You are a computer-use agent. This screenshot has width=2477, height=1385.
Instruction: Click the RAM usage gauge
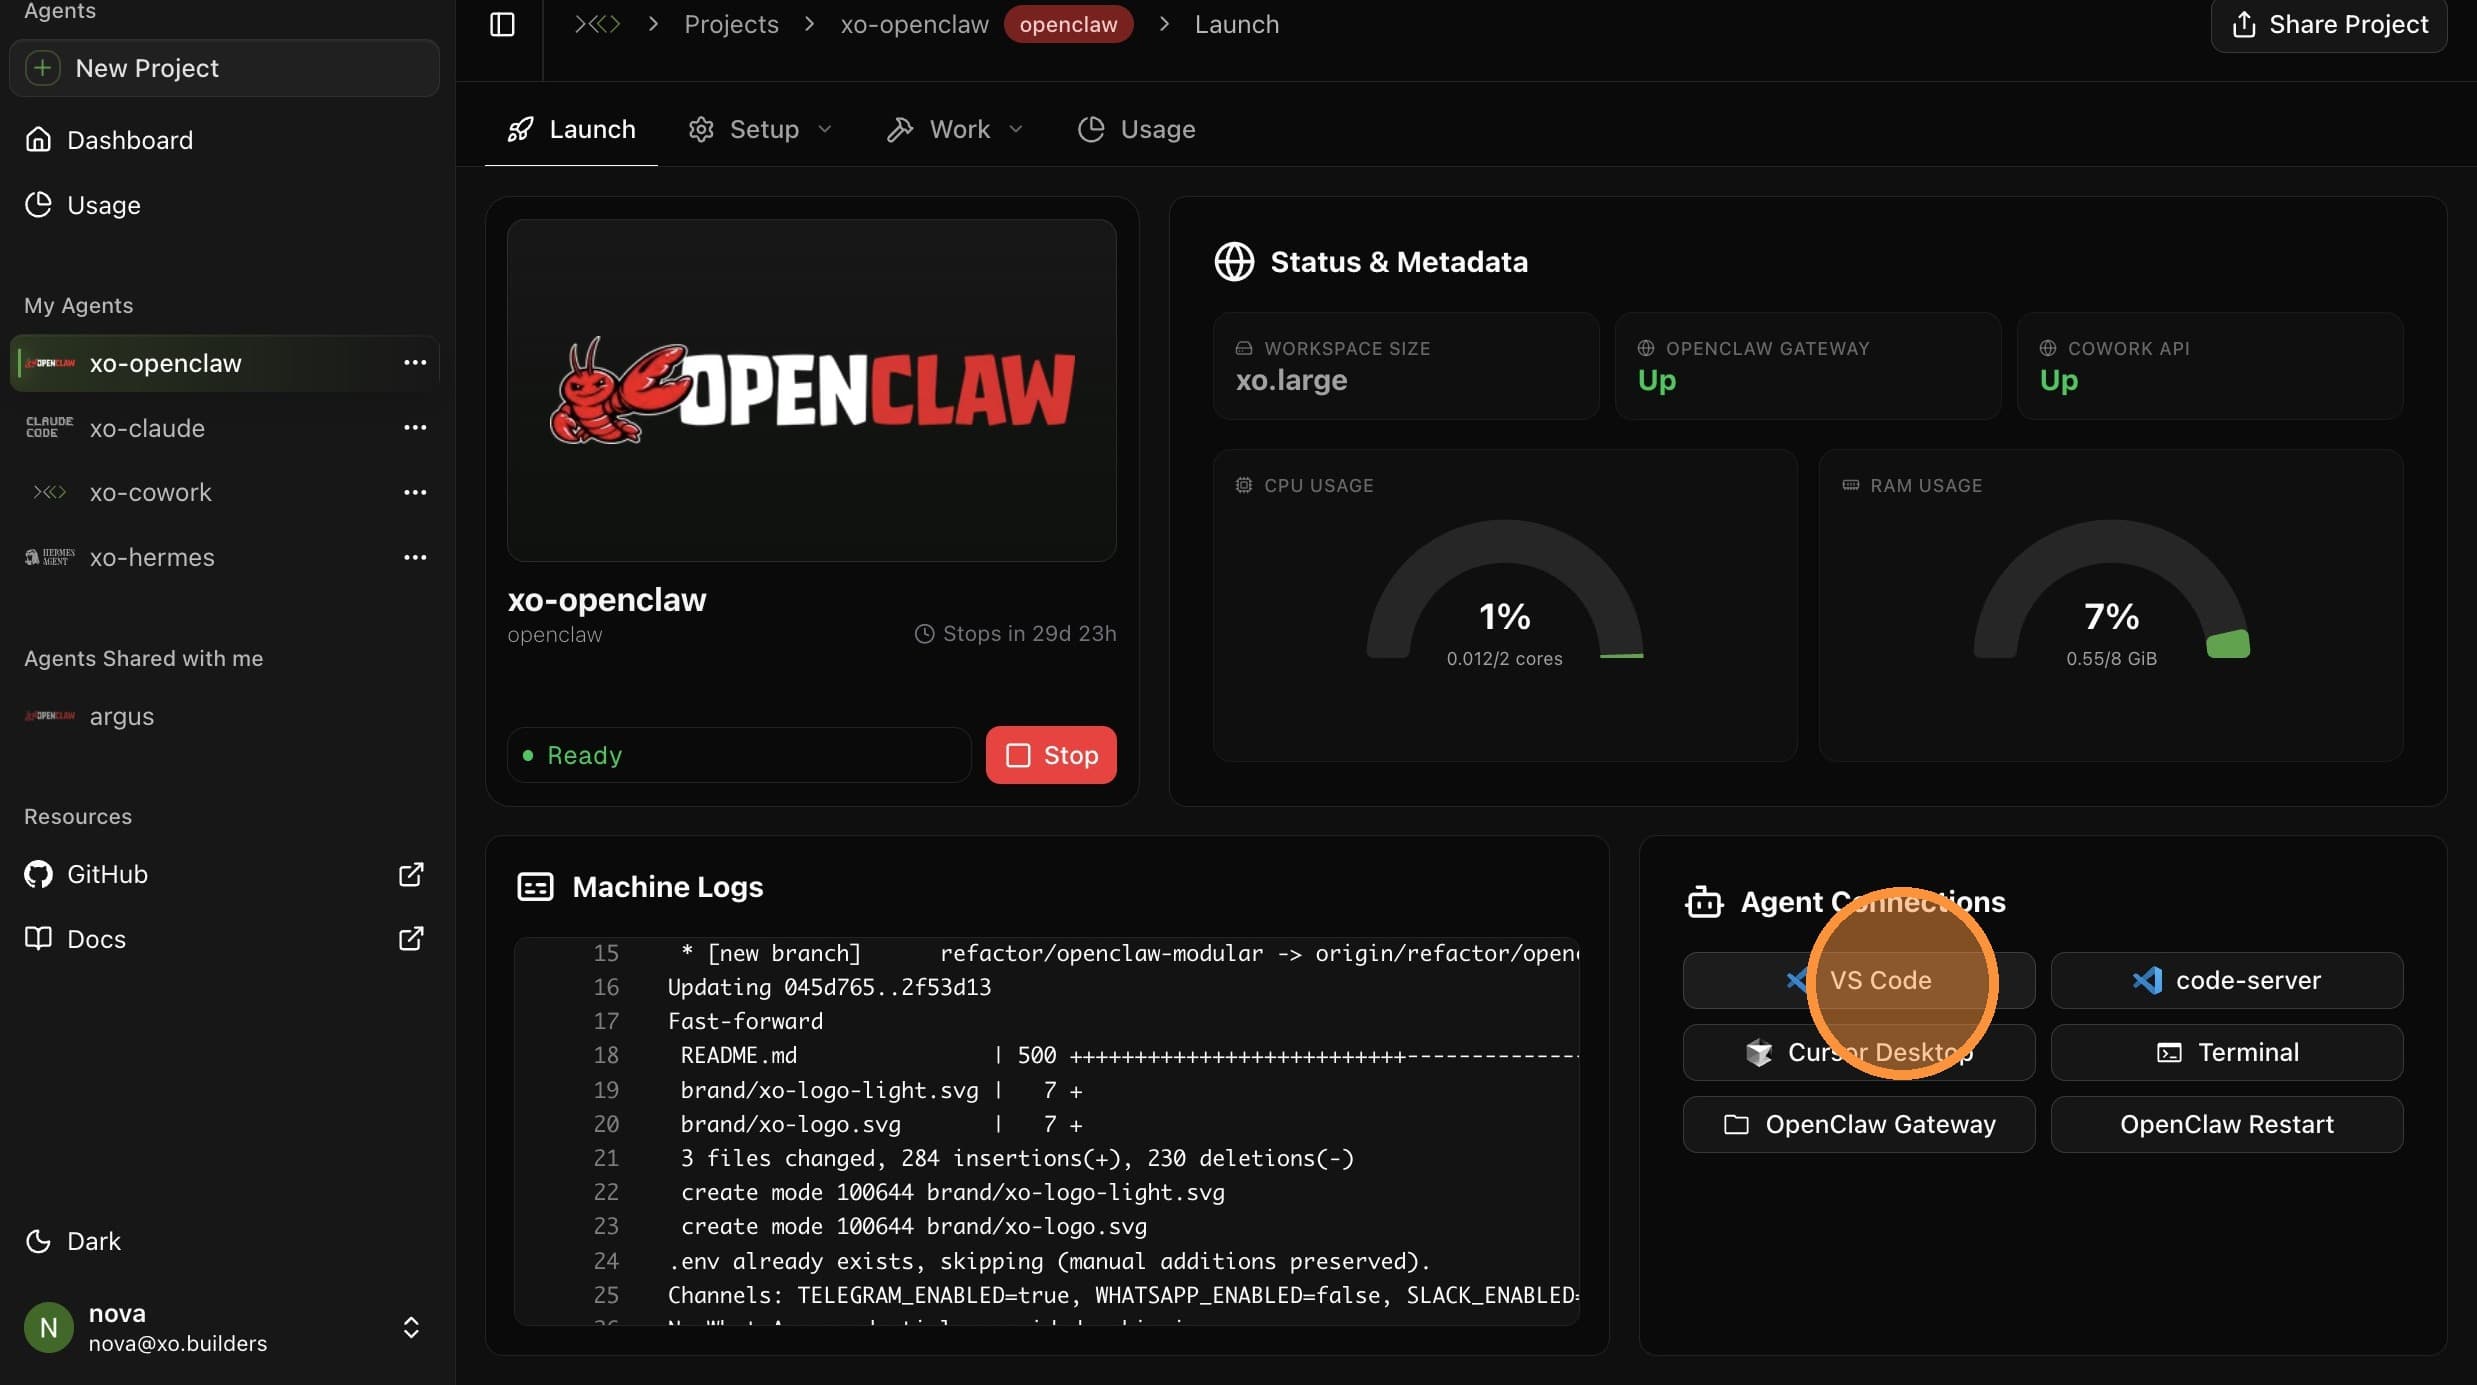[x=2111, y=590]
